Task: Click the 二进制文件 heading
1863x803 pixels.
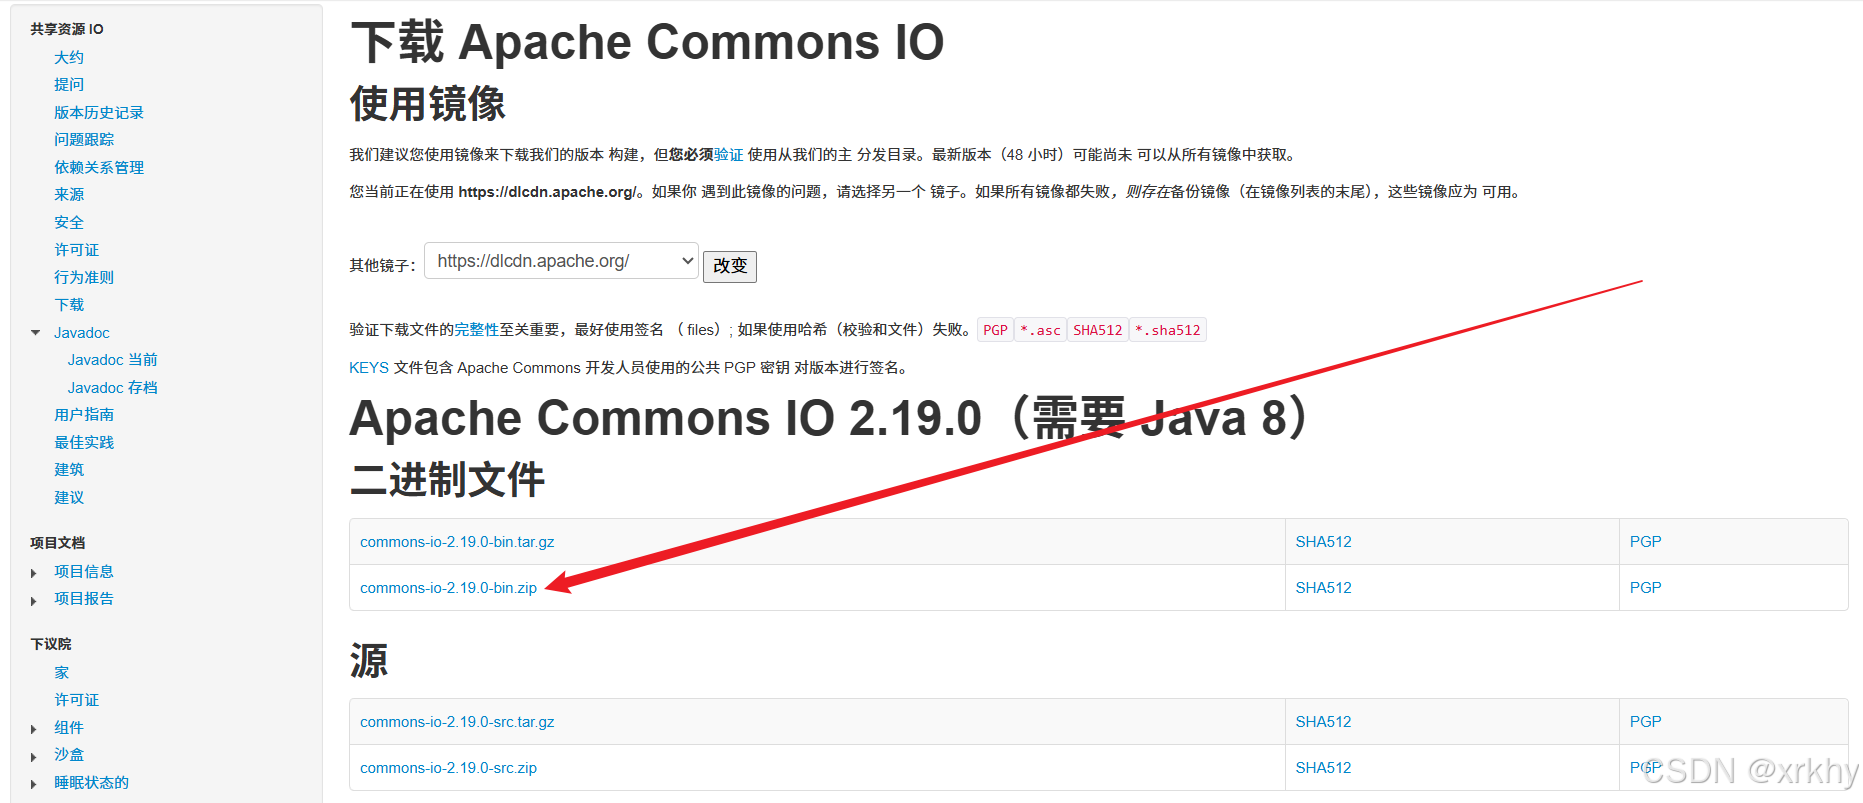Action: [447, 480]
